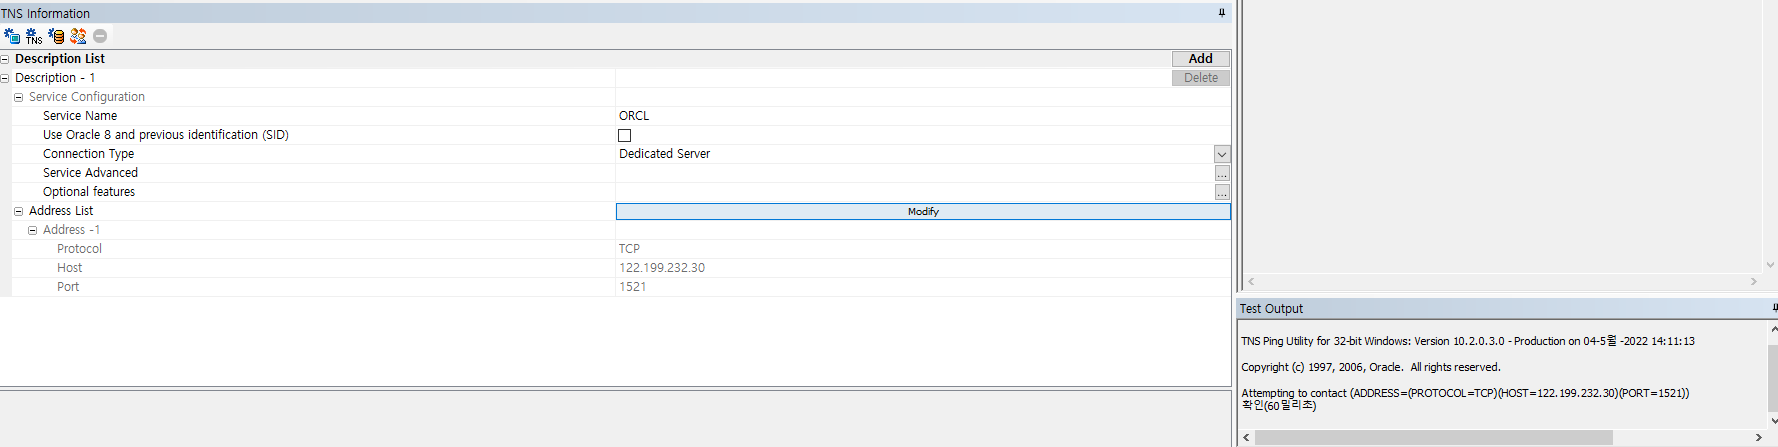This screenshot has height=447, width=1778.
Task: Open Service Advanced ellipsis editor
Action: [1222, 173]
